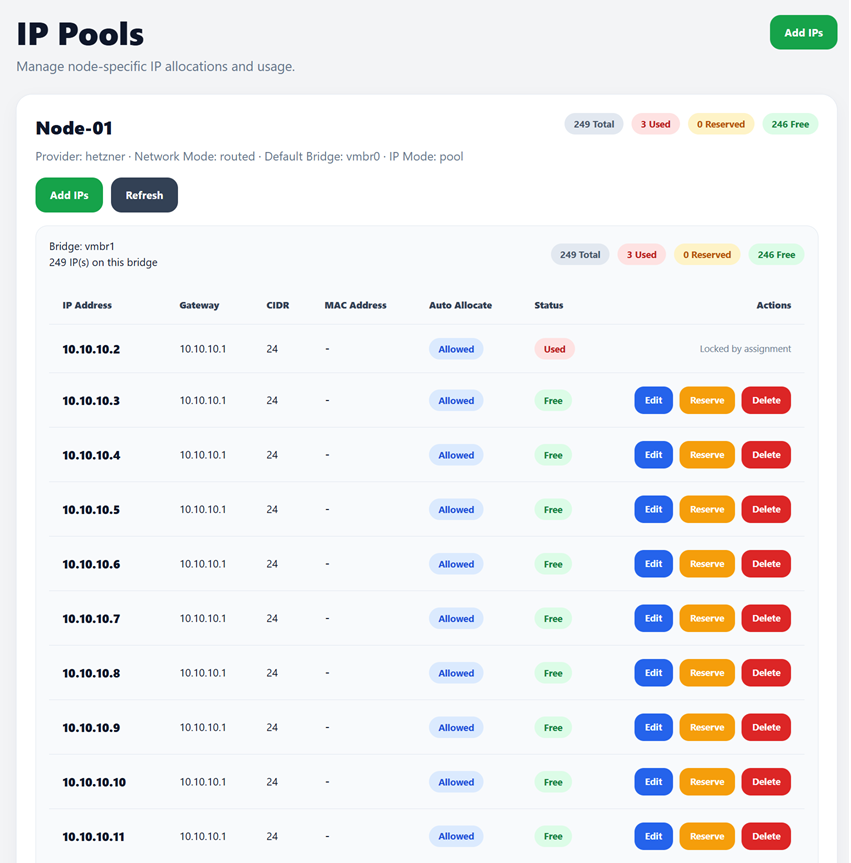851x863 pixels.
Task: Delete IP 10.10.10.11
Action: 766,836
